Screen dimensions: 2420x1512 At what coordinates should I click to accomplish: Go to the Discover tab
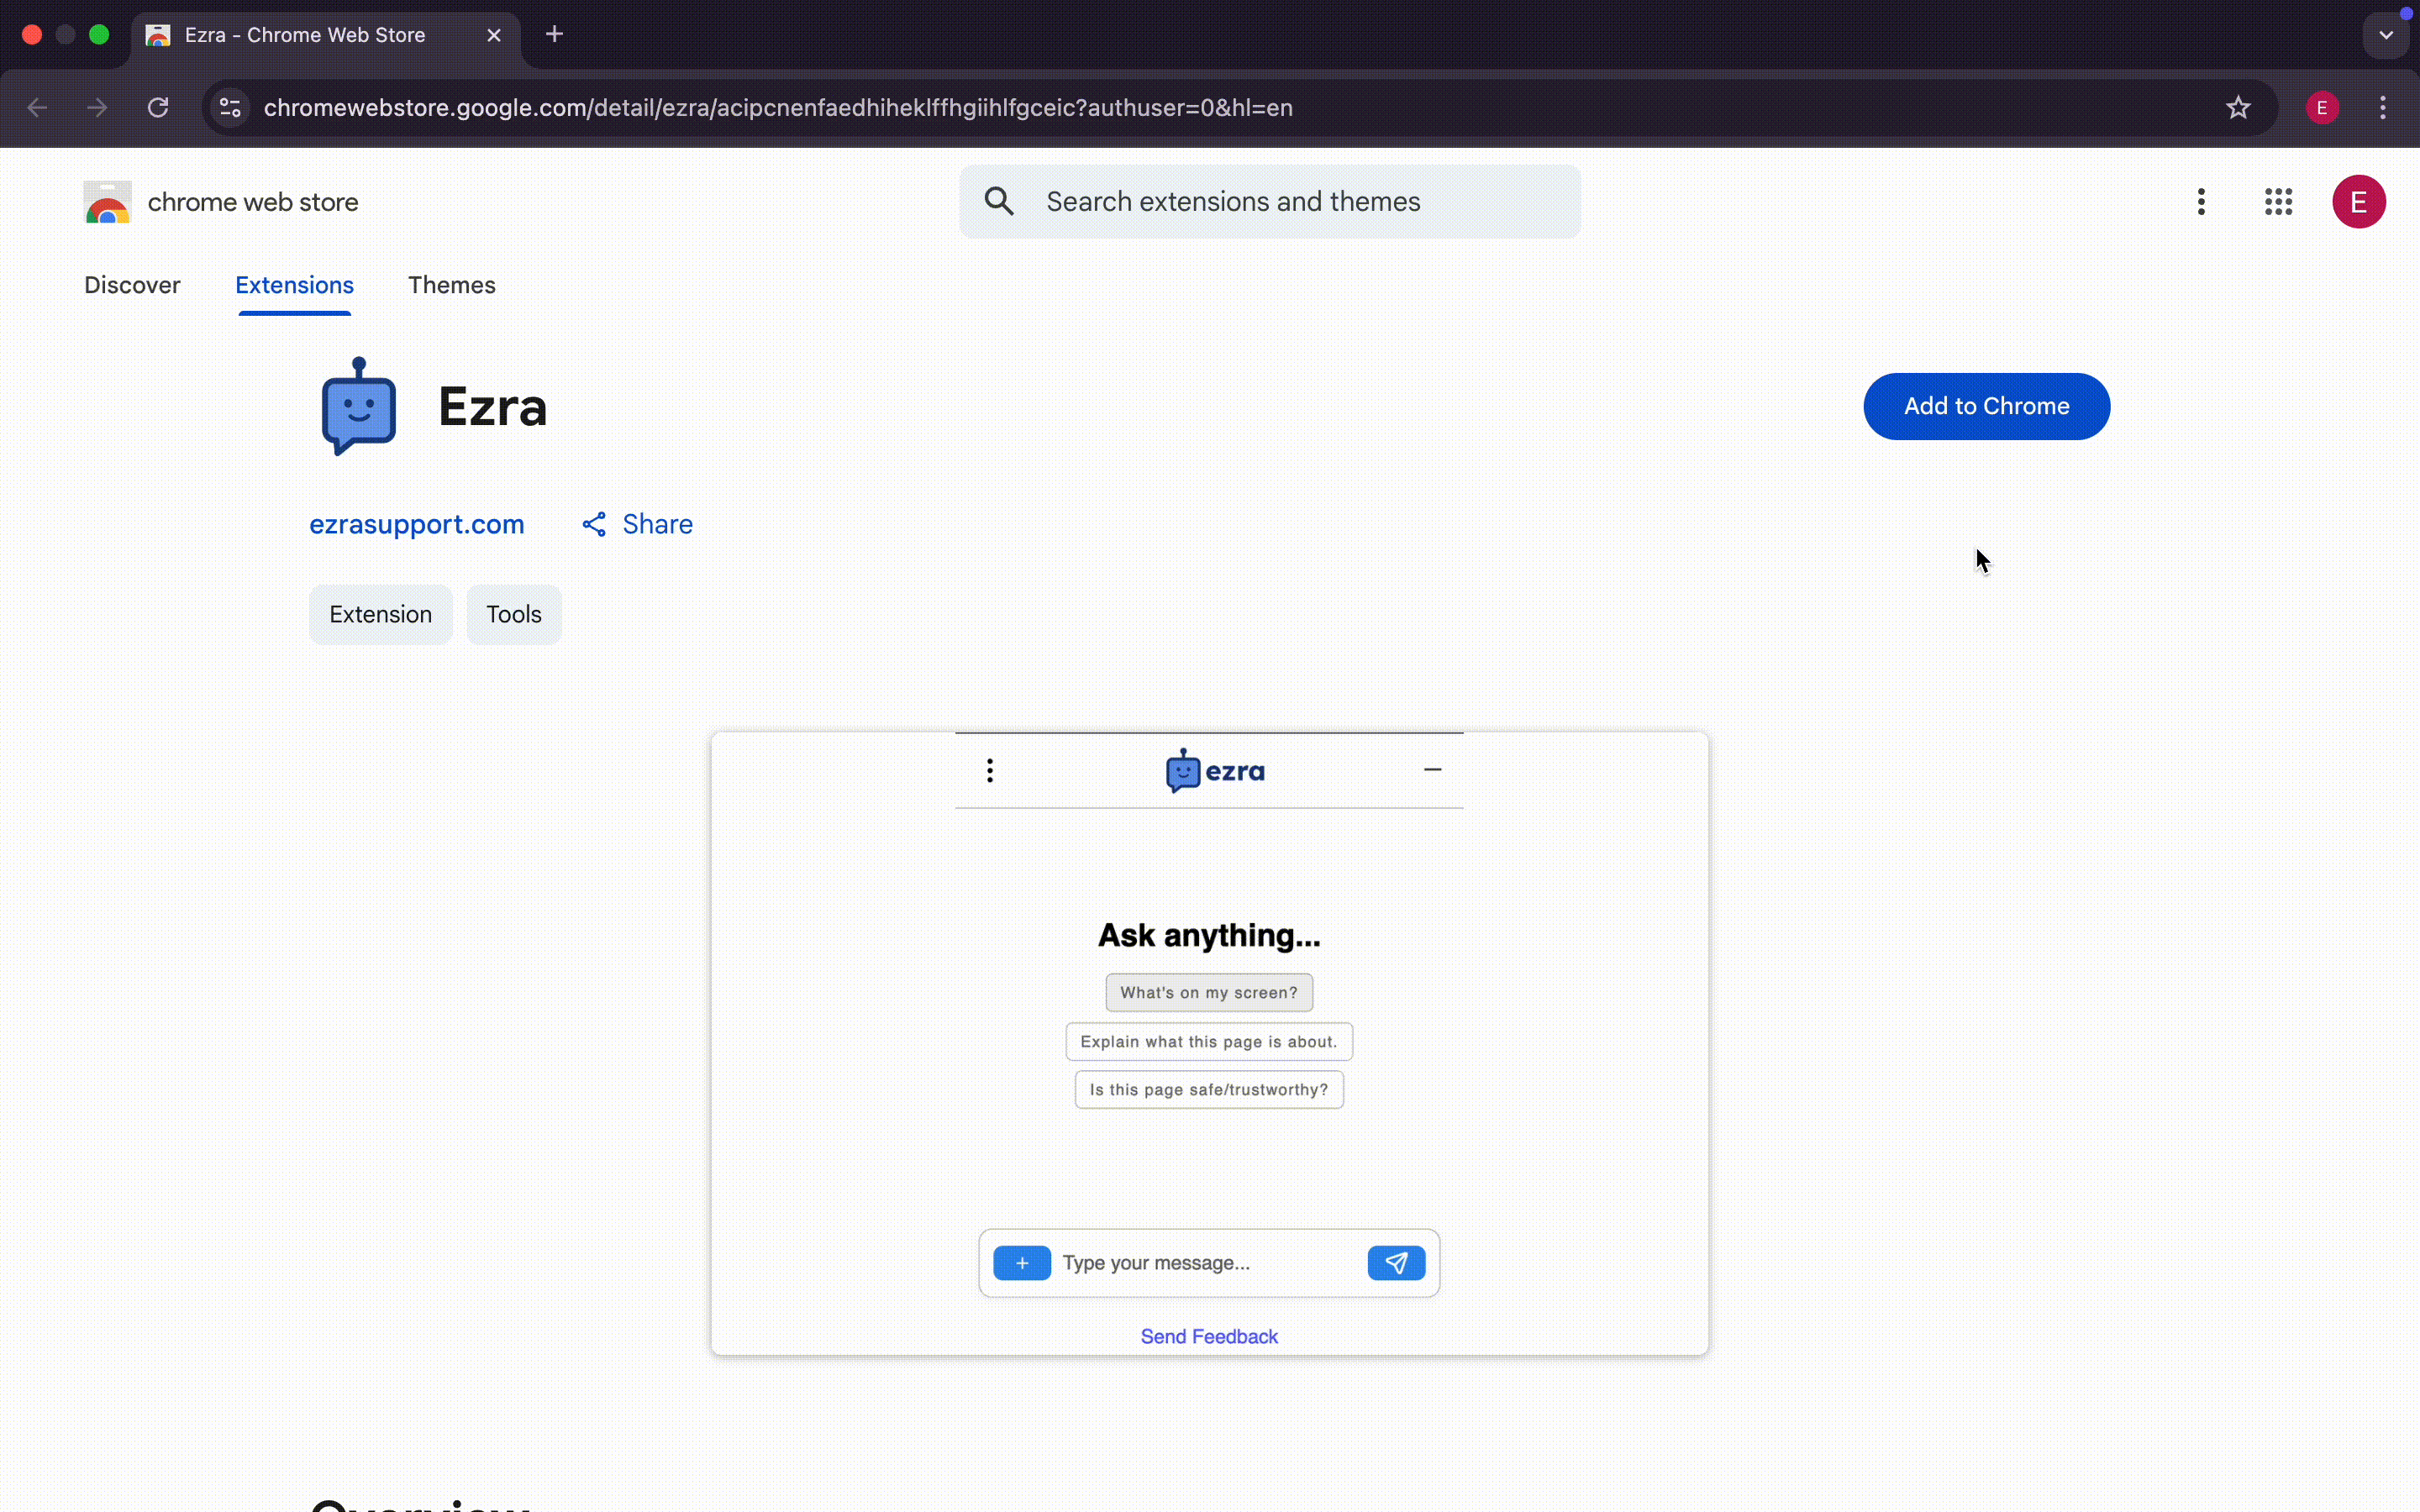coord(132,286)
